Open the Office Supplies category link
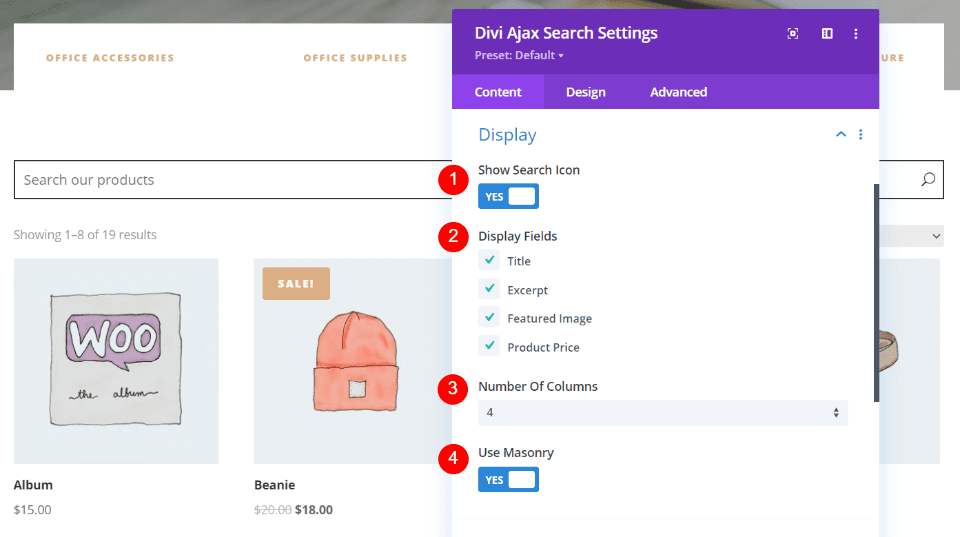The height and width of the screenshot is (537, 960). click(x=355, y=58)
